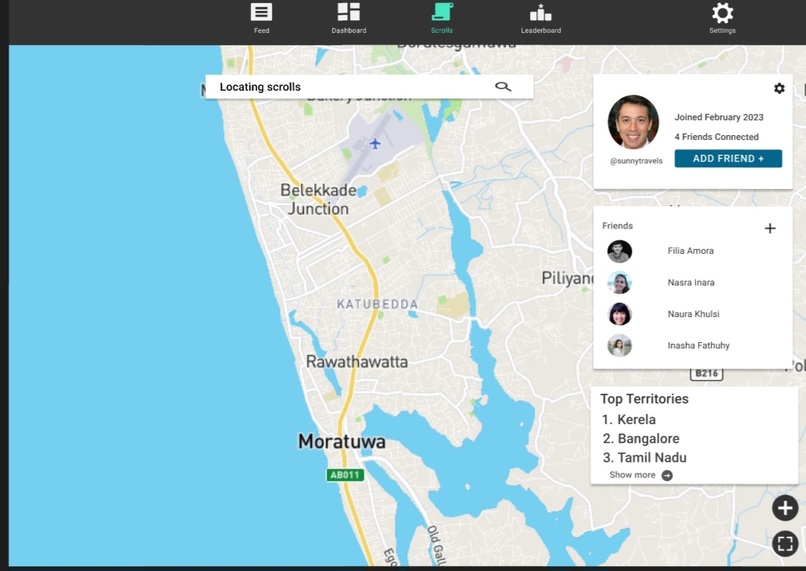Viewport: 806px width, 571px height.
Task: Switch to the Leaderboard tab label
Action: [541, 31]
